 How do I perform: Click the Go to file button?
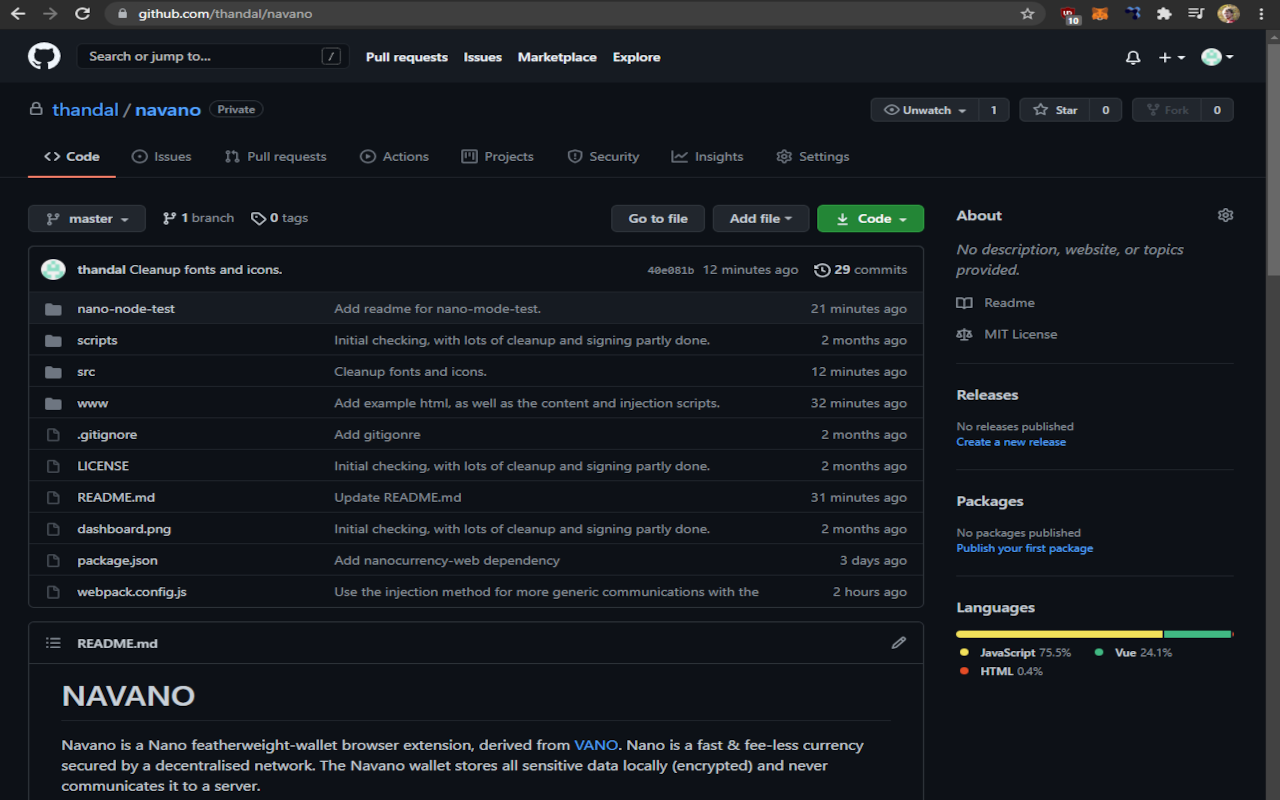[657, 219]
